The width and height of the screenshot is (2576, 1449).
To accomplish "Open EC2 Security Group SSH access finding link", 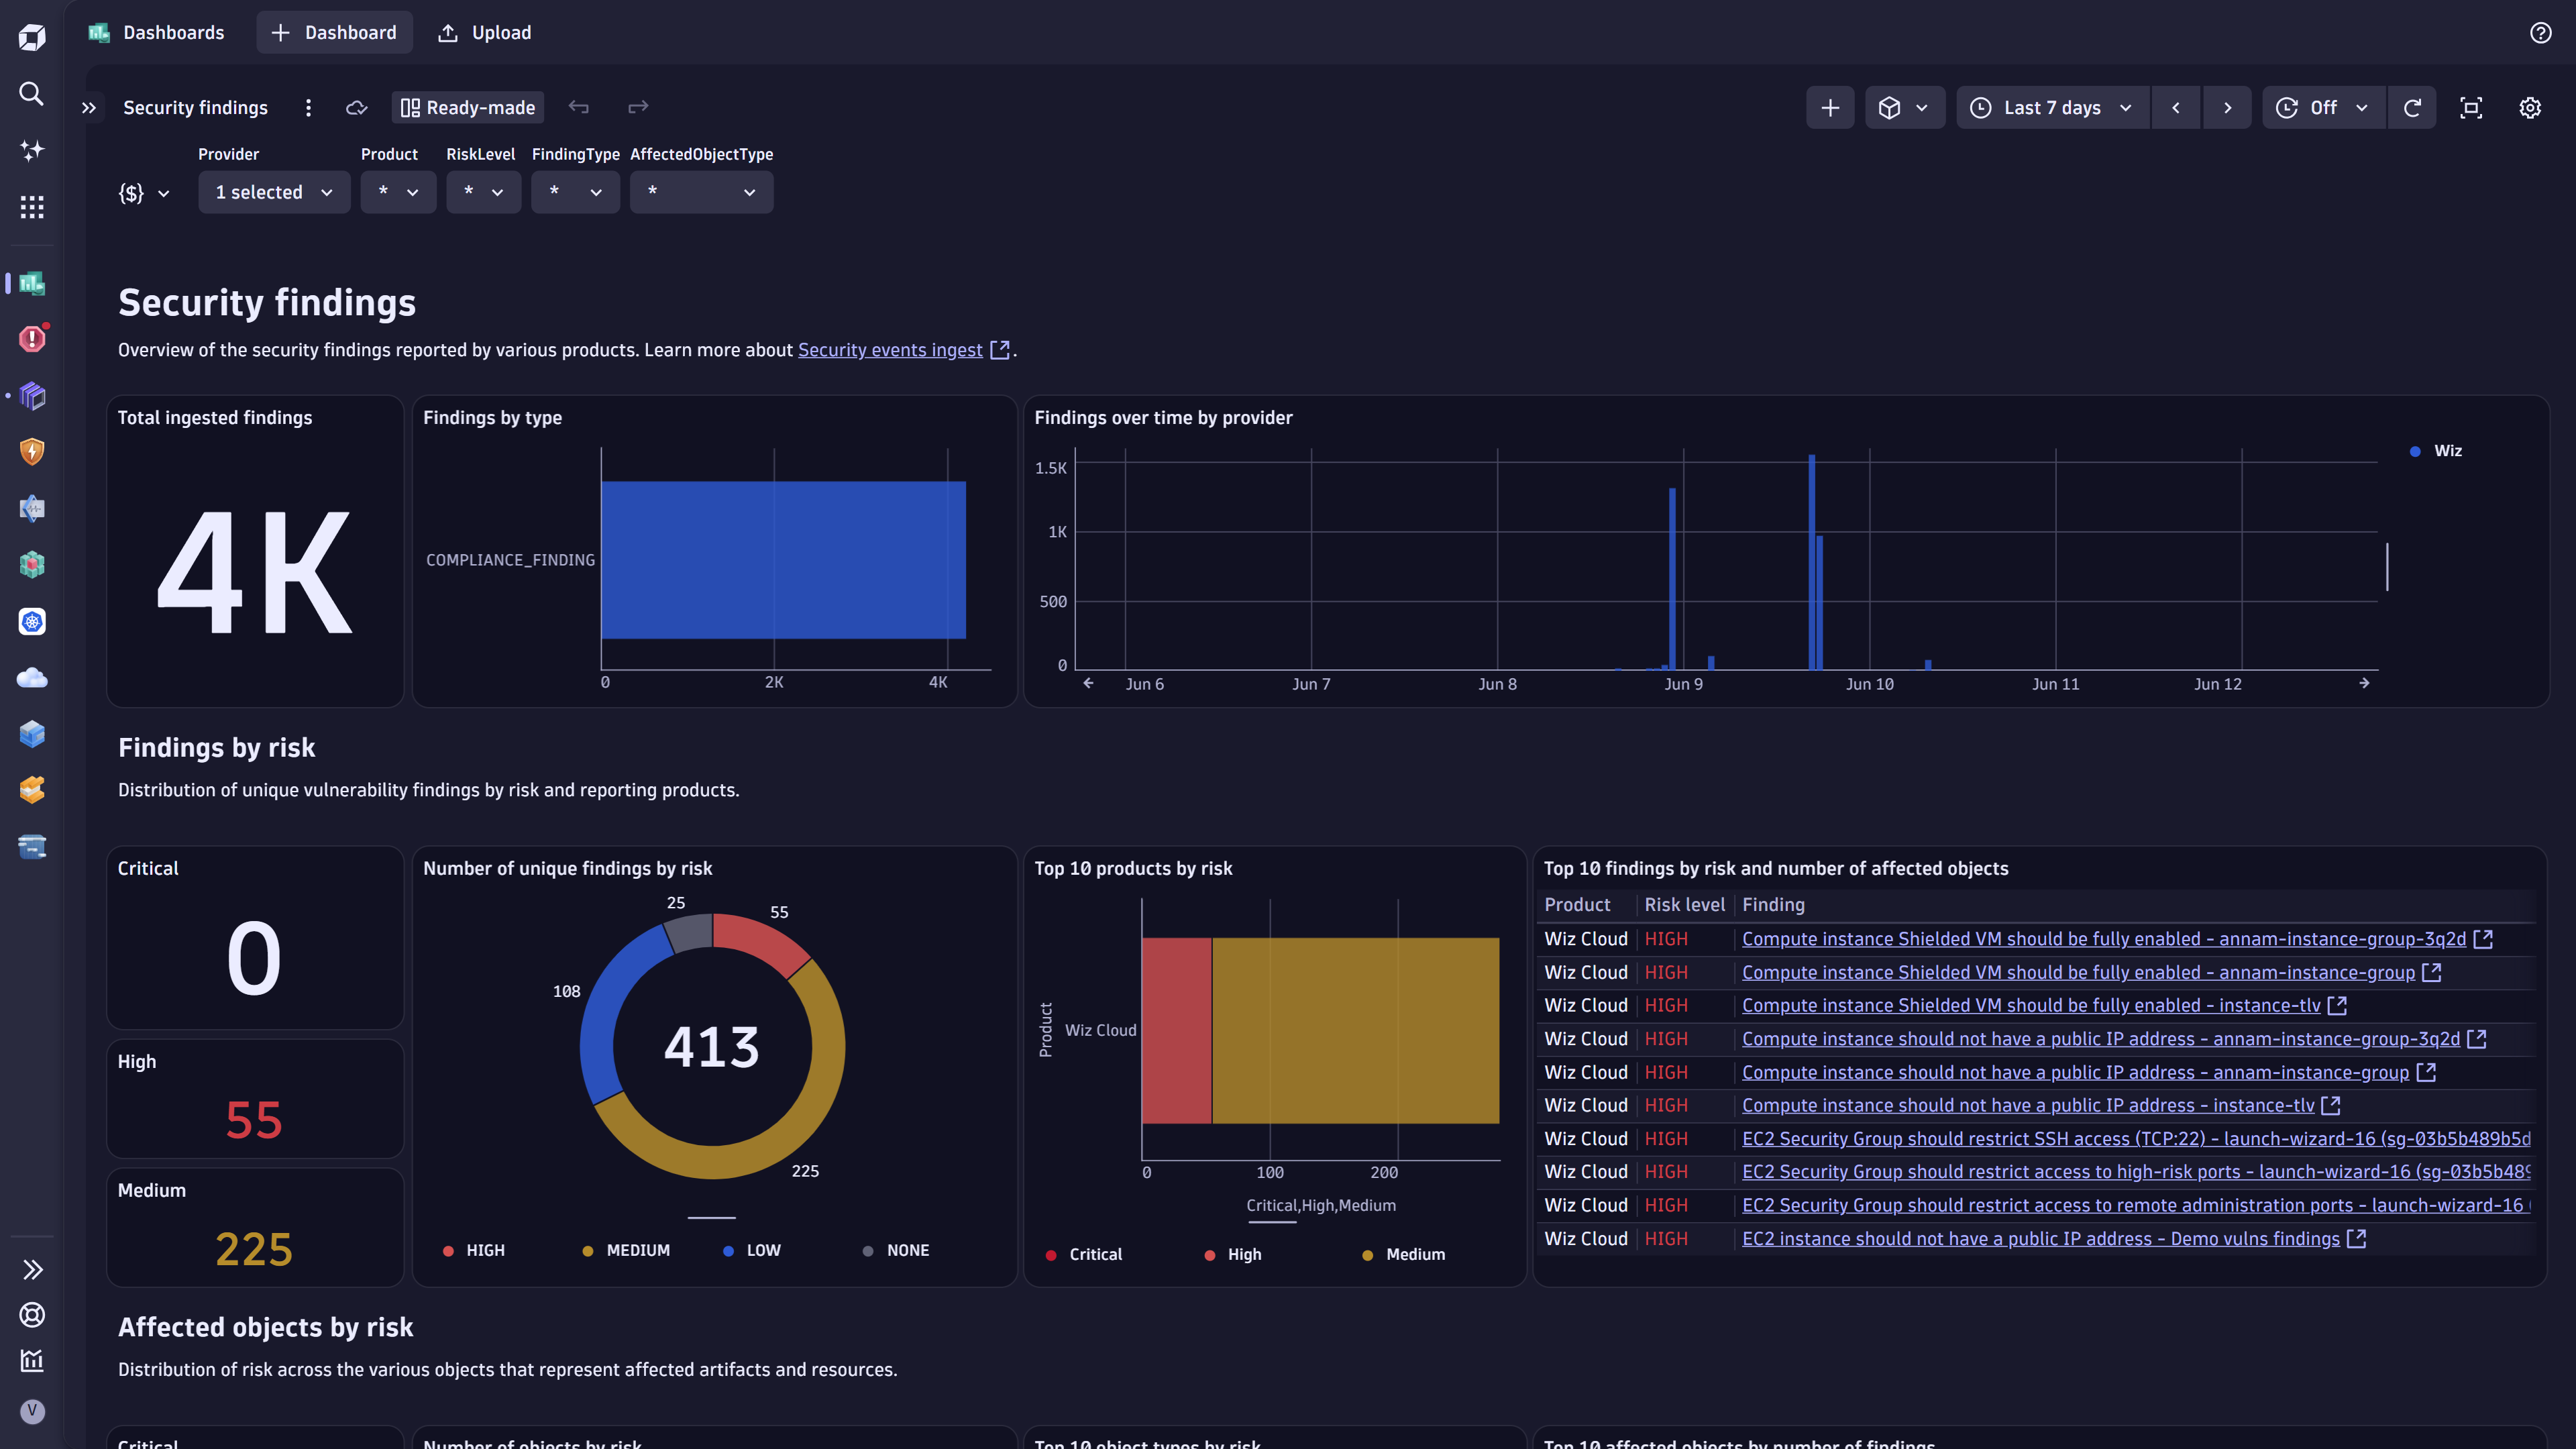I will tap(2135, 1138).
